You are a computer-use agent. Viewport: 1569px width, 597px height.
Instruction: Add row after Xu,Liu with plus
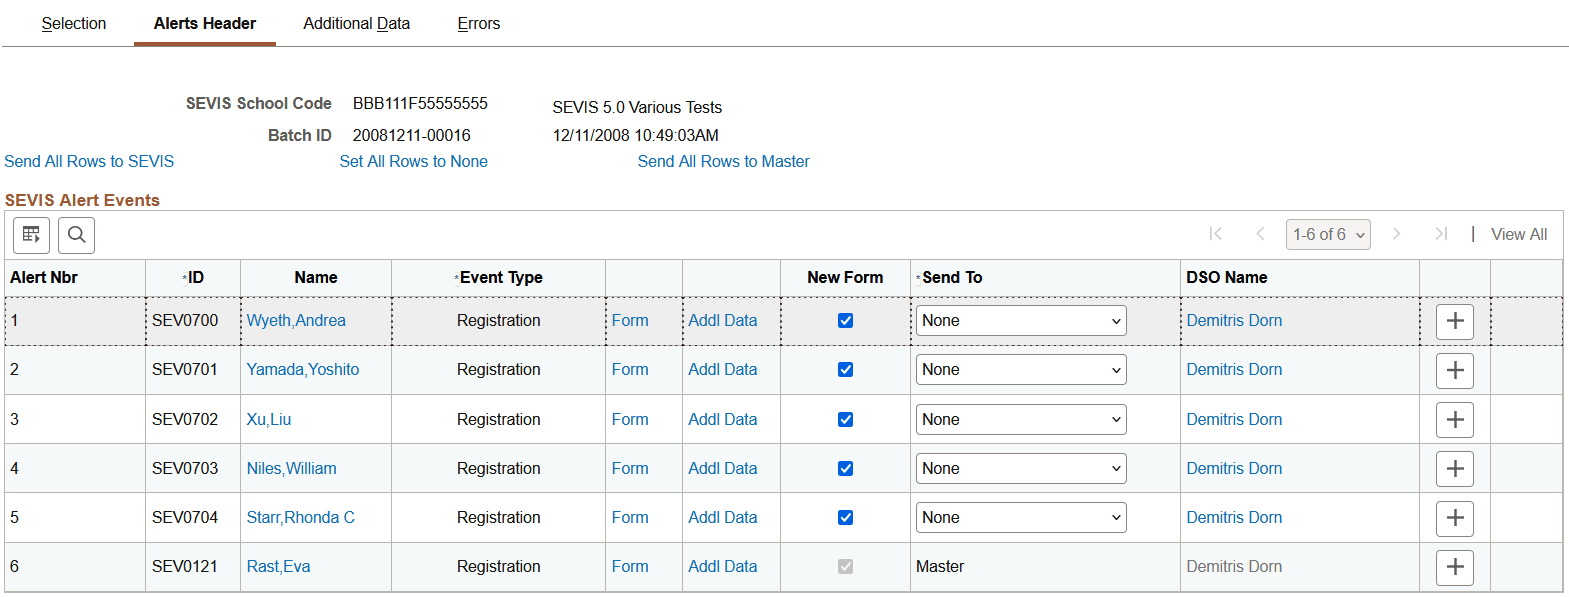coord(1455,420)
